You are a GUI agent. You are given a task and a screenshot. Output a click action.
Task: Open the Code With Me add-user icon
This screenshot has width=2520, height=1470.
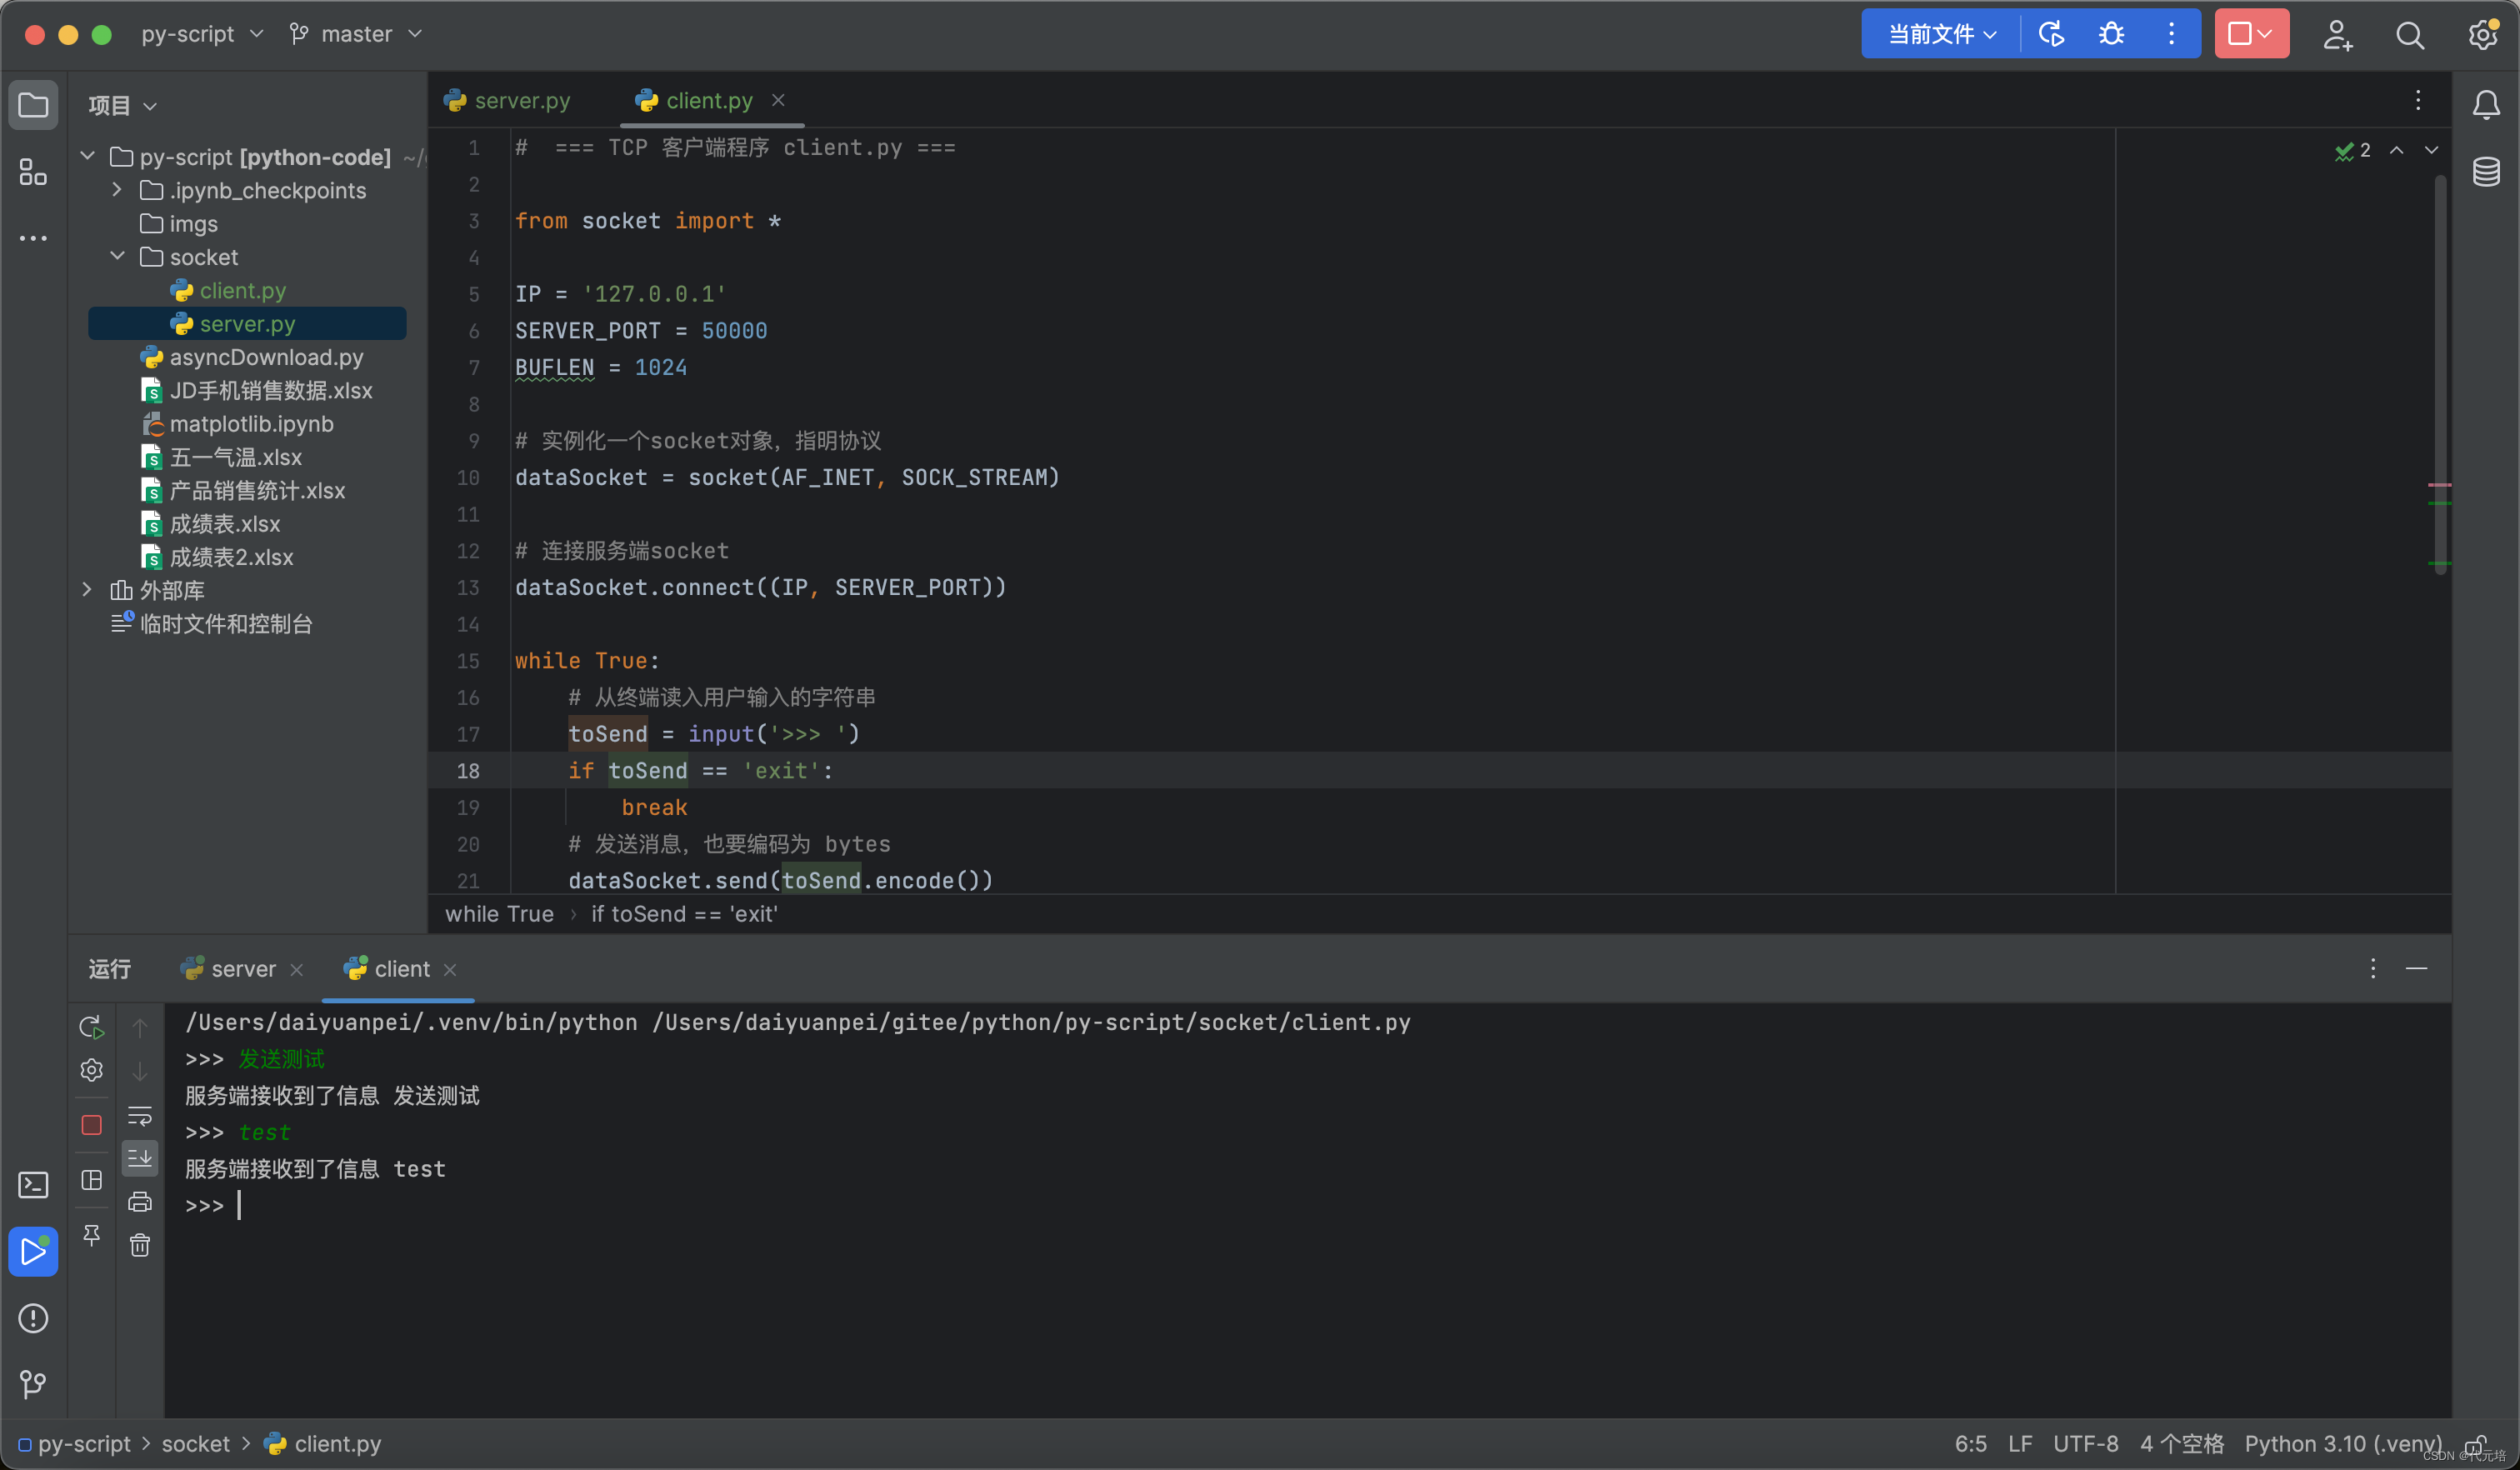tap(2337, 35)
